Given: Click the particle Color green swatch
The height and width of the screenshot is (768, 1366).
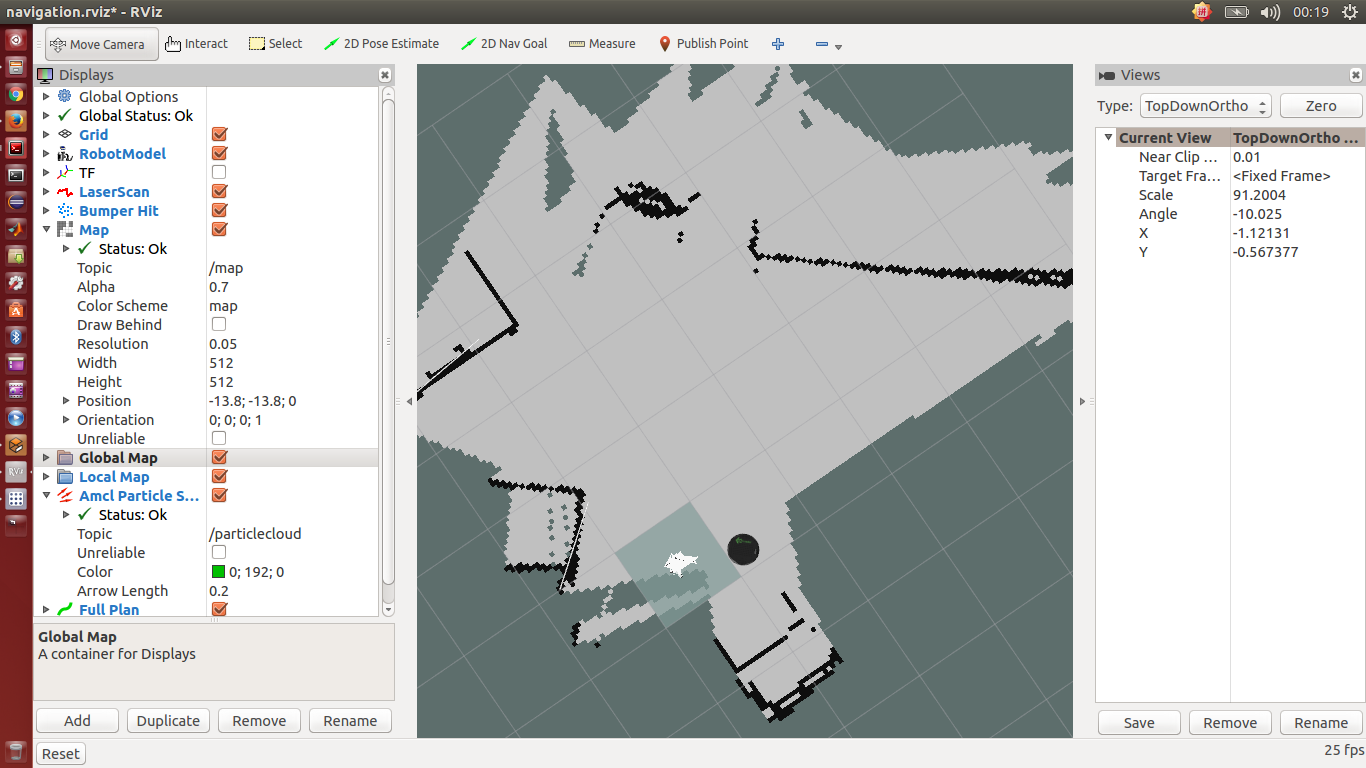Looking at the screenshot, I should click(218, 572).
